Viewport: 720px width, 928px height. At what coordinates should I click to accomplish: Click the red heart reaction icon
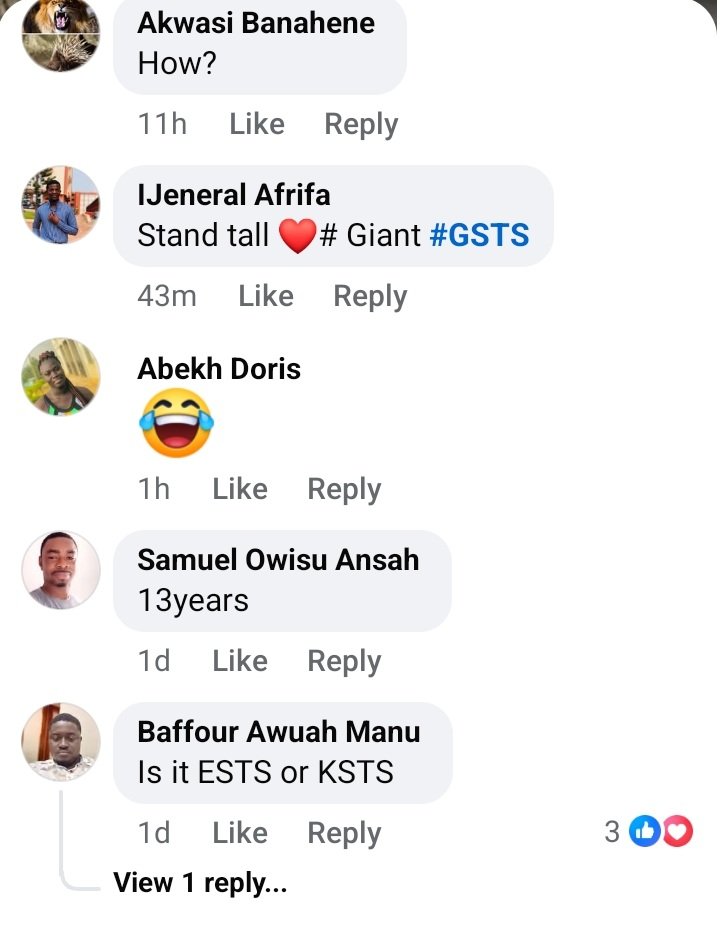pos(677,831)
